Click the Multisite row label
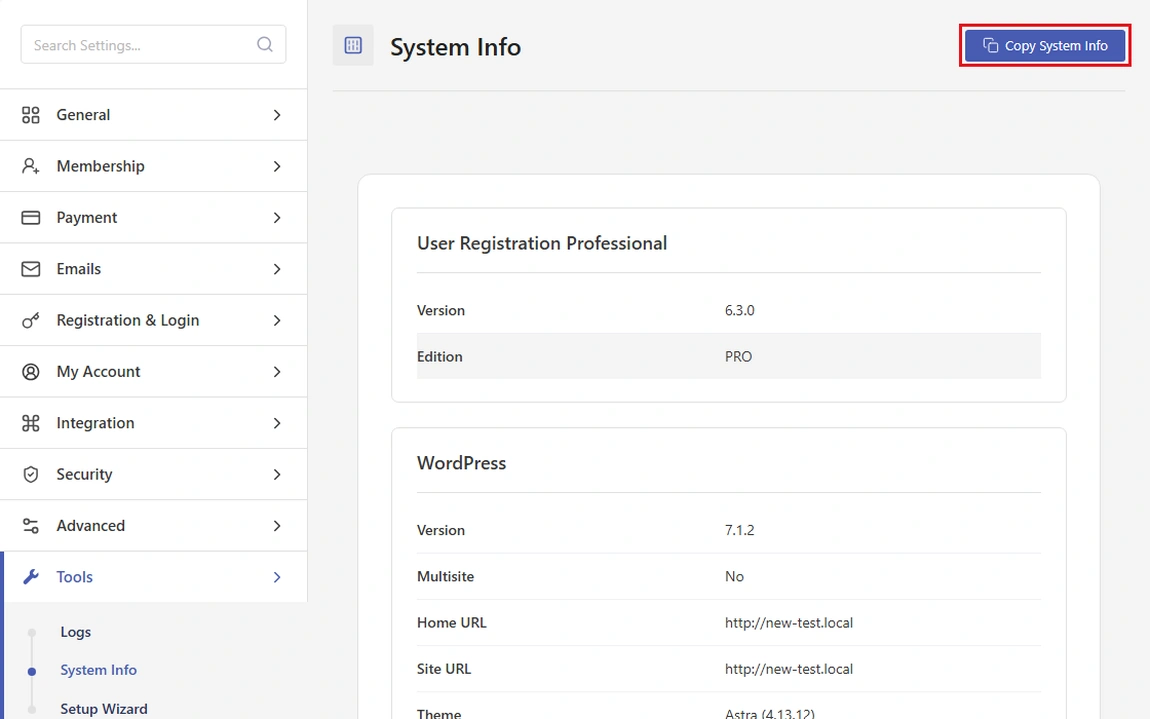This screenshot has width=1150, height=719. [x=445, y=577]
